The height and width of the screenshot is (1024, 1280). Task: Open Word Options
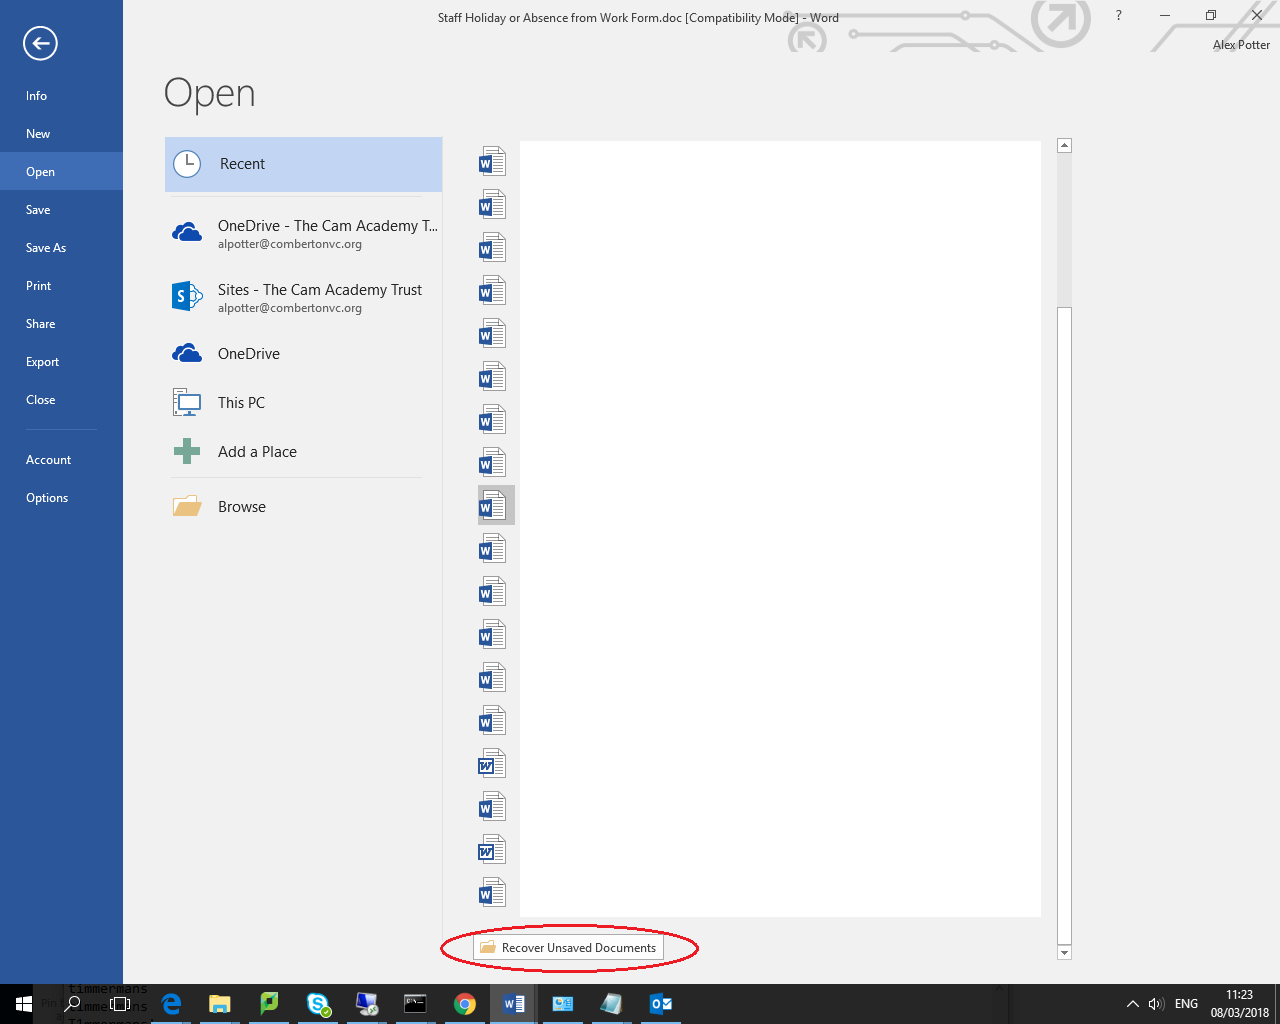(x=61, y=498)
